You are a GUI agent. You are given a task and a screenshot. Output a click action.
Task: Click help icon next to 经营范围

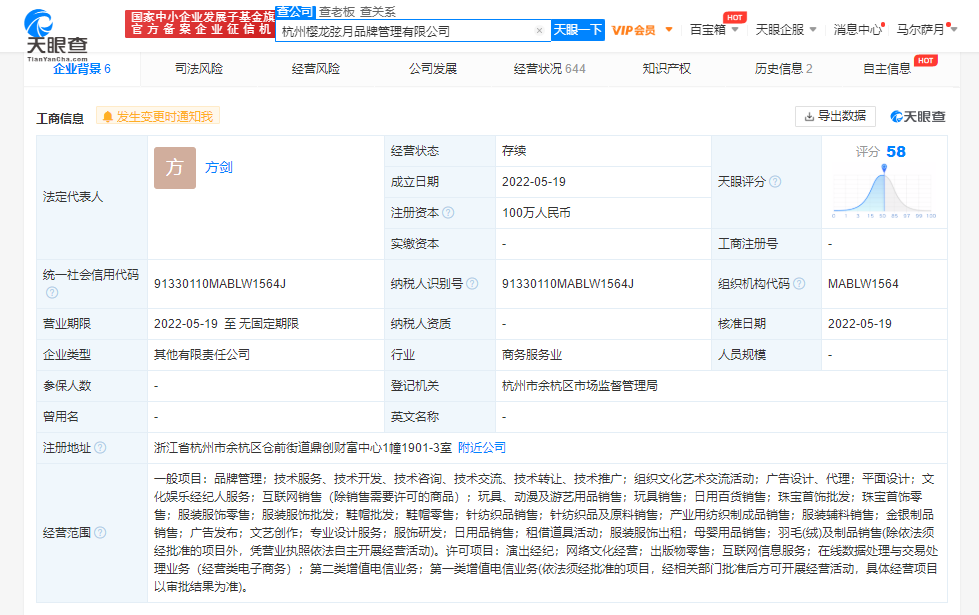[x=100, y=533]
